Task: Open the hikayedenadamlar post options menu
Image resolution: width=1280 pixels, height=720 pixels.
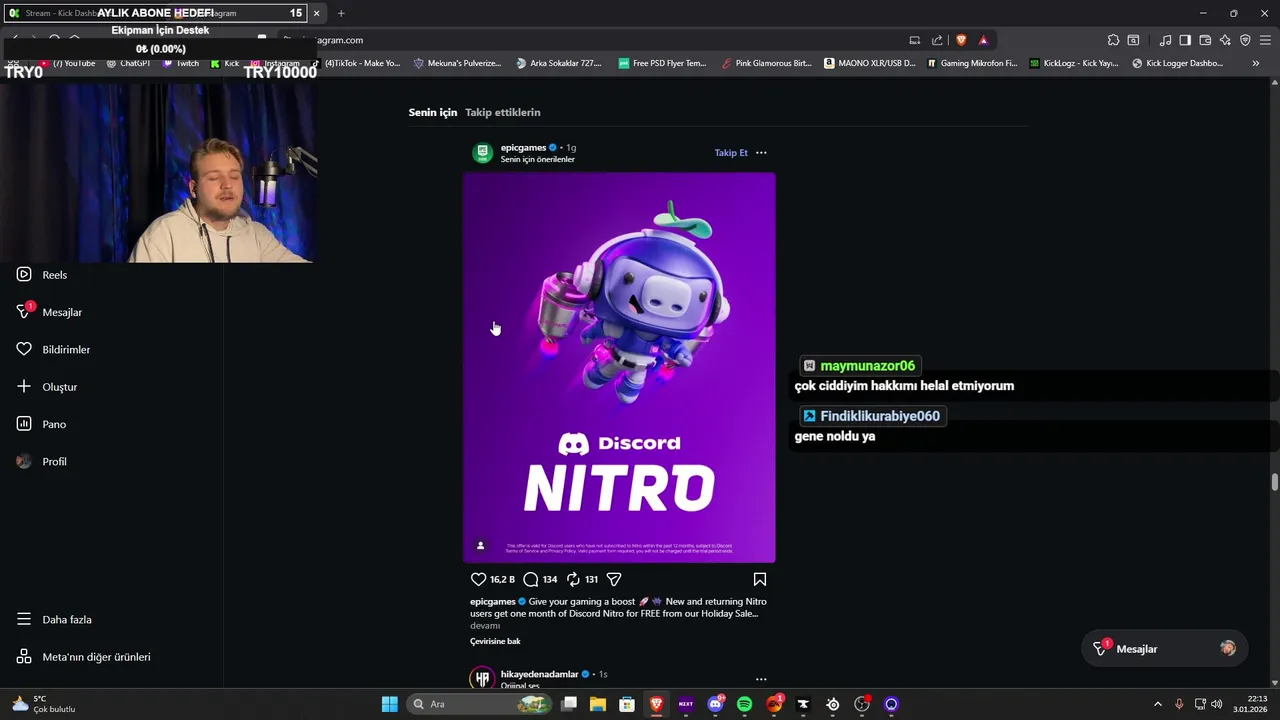Action: tap(761, 679)
